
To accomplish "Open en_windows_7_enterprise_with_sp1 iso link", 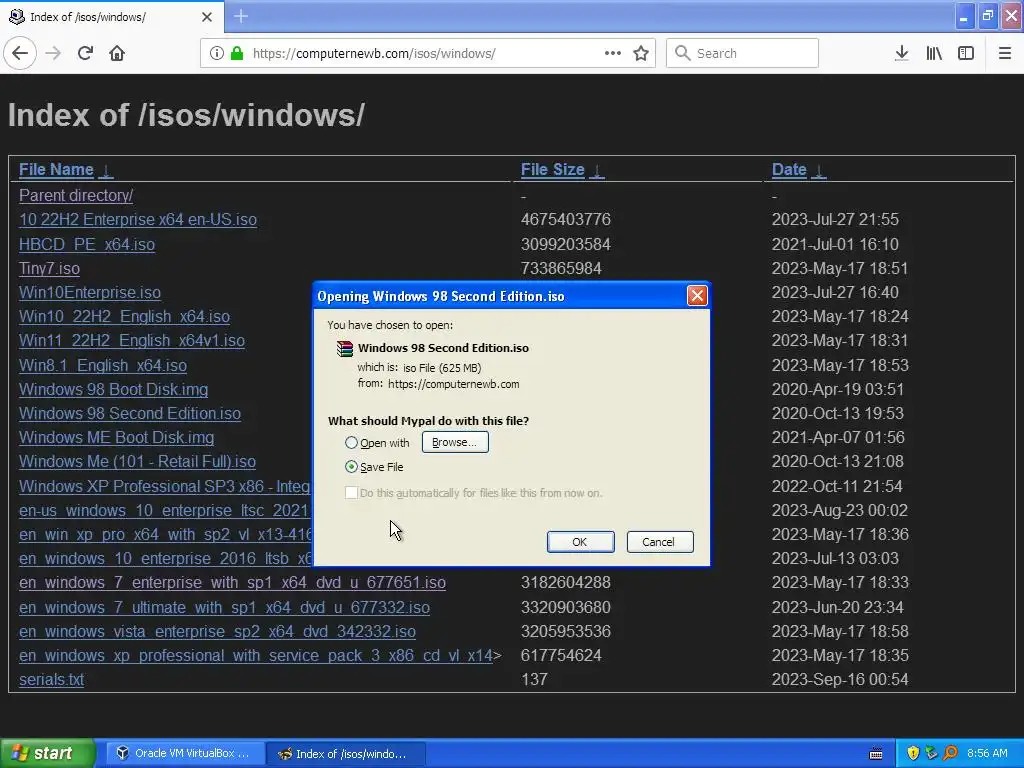I will (232, 582).
